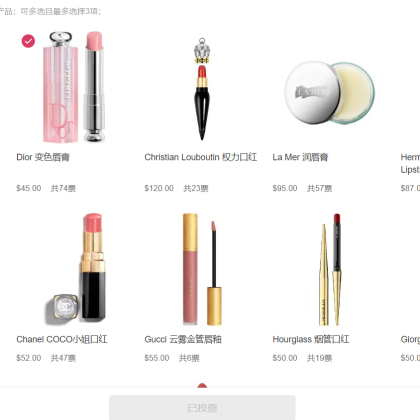Select the Christian Louboutin lipstick image
This screenshot has width=420, height=420.
tap(202, 89)
